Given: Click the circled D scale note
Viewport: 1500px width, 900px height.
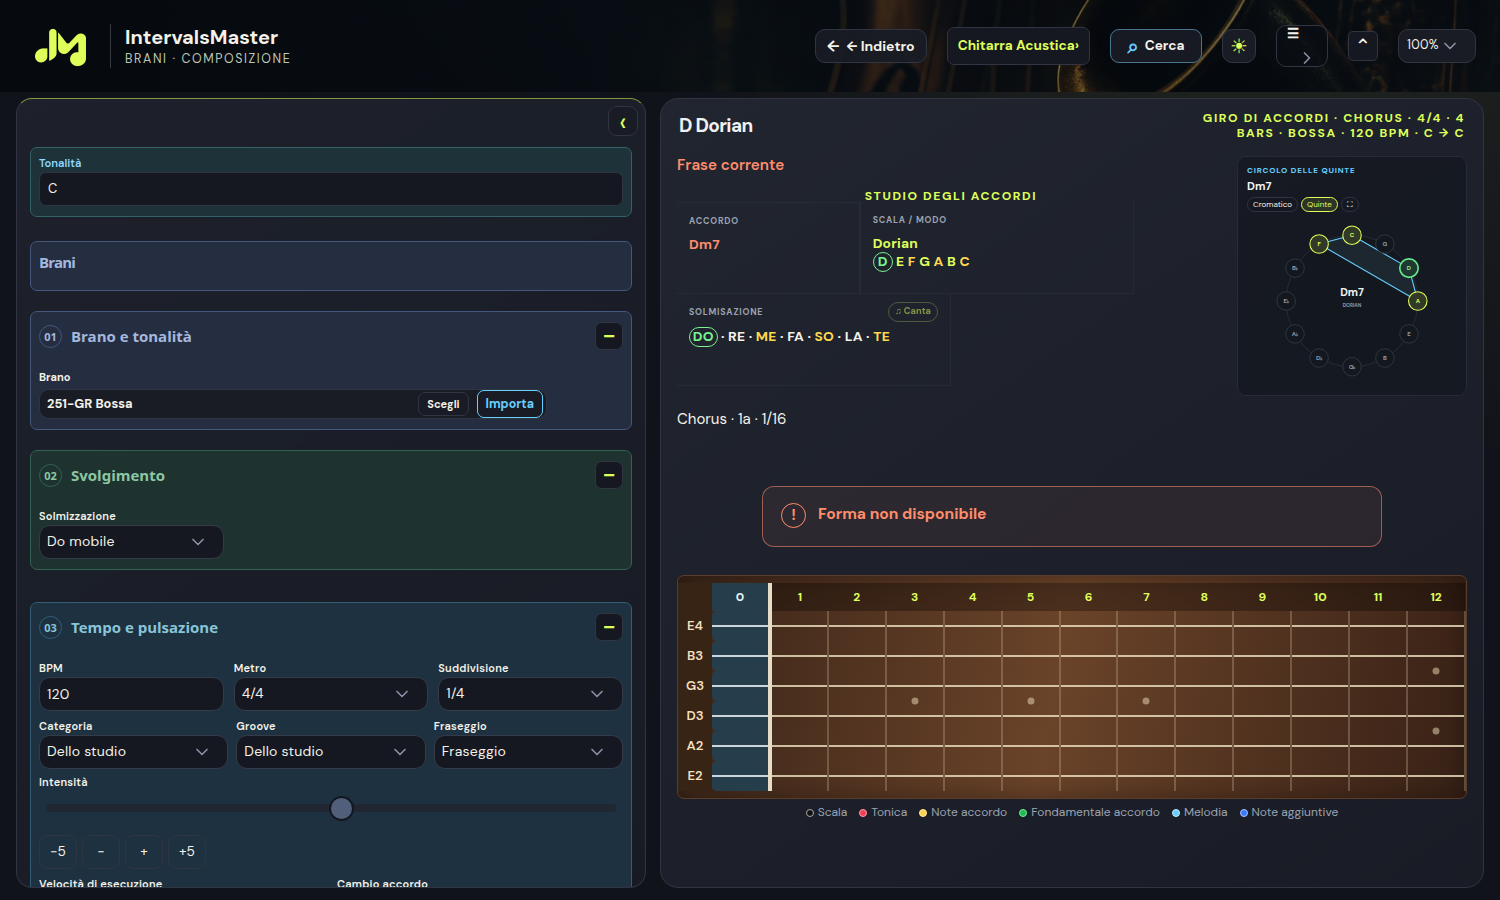Looking at the screenshot, I should (x=882, y=262).
